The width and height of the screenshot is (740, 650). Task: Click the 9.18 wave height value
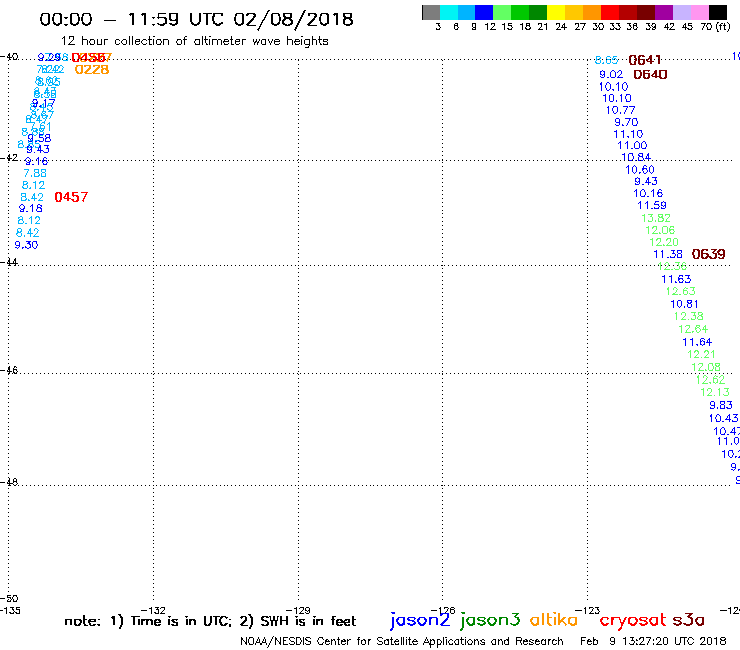coord(31,208)
